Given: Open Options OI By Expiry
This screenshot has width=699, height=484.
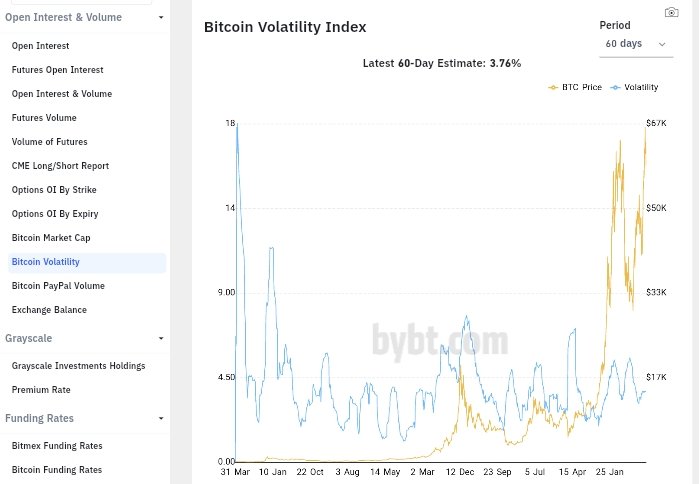Looking at the screenshot, I should point(55,214).
